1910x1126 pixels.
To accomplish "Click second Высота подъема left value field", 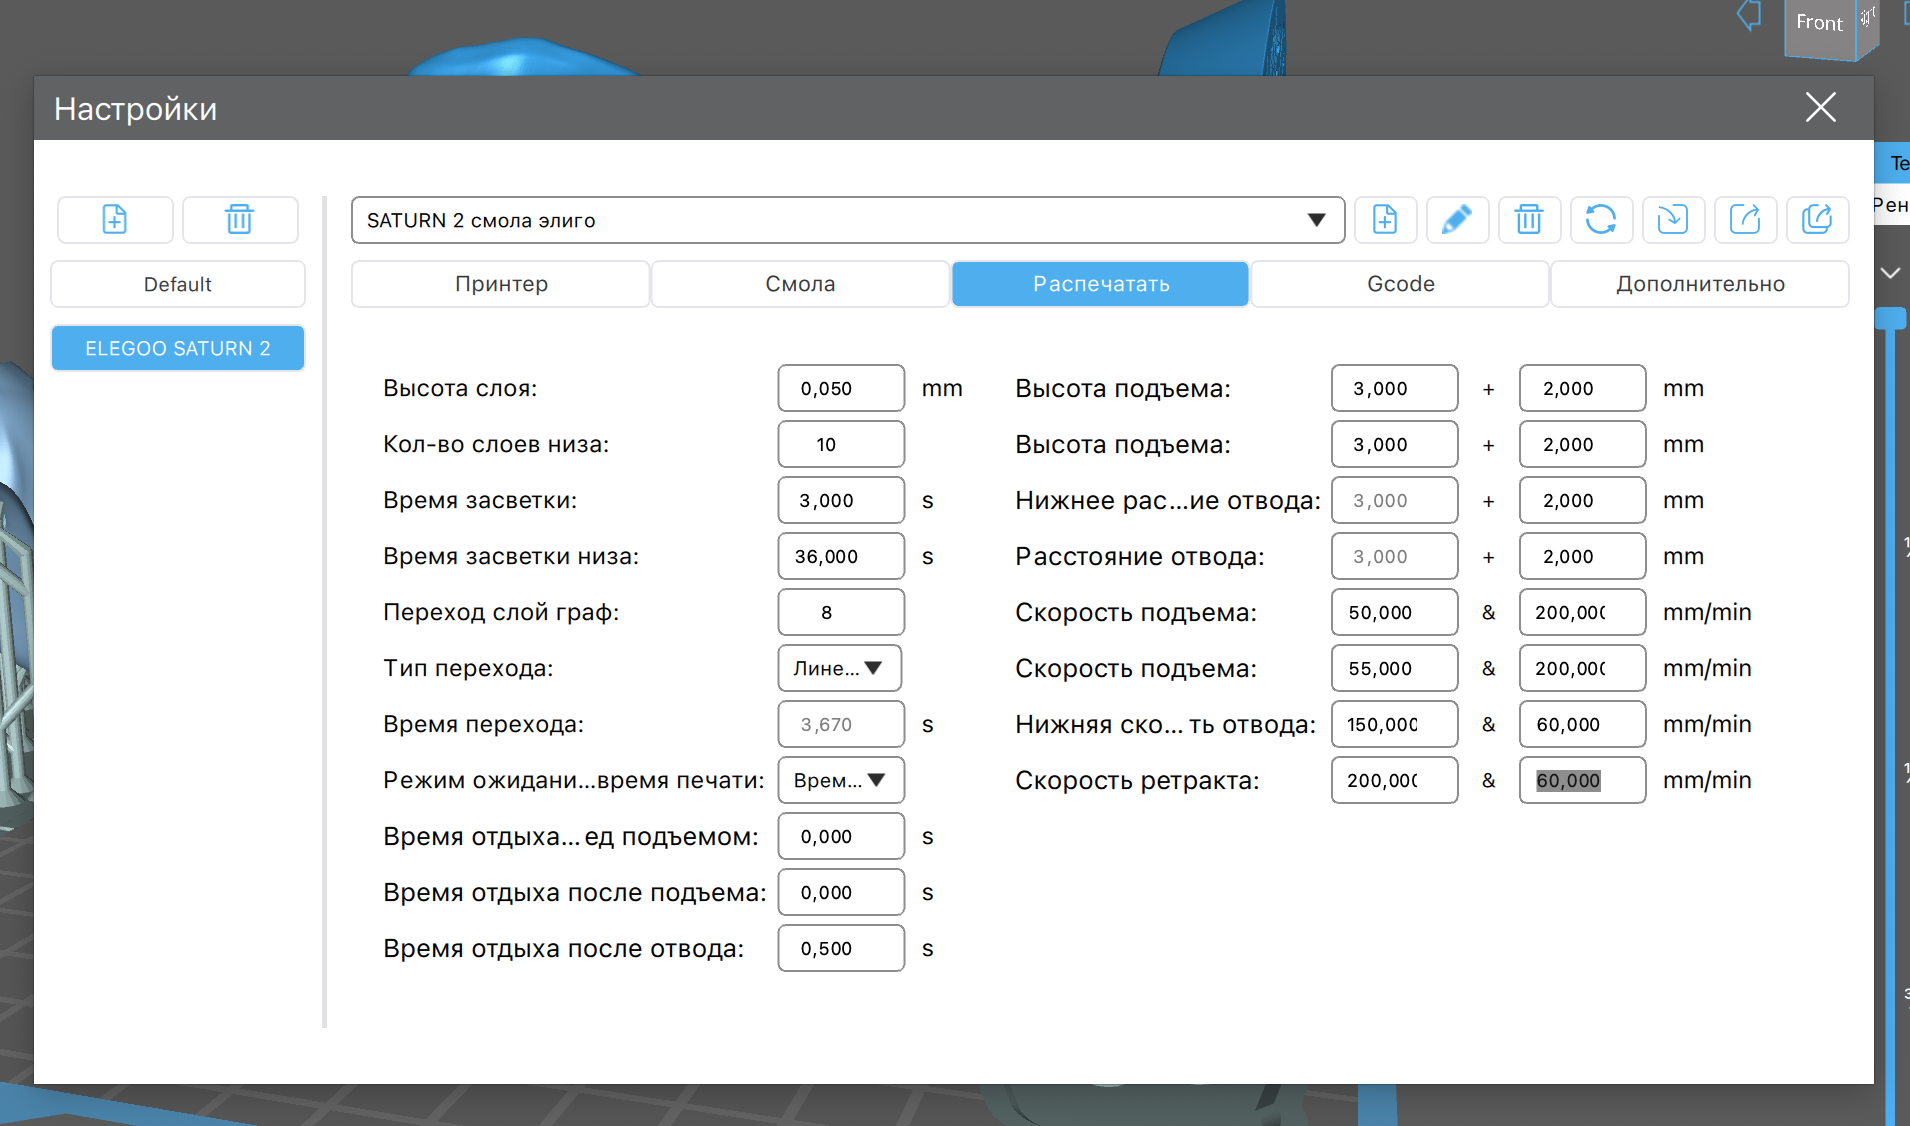I will coord(1394,444).
